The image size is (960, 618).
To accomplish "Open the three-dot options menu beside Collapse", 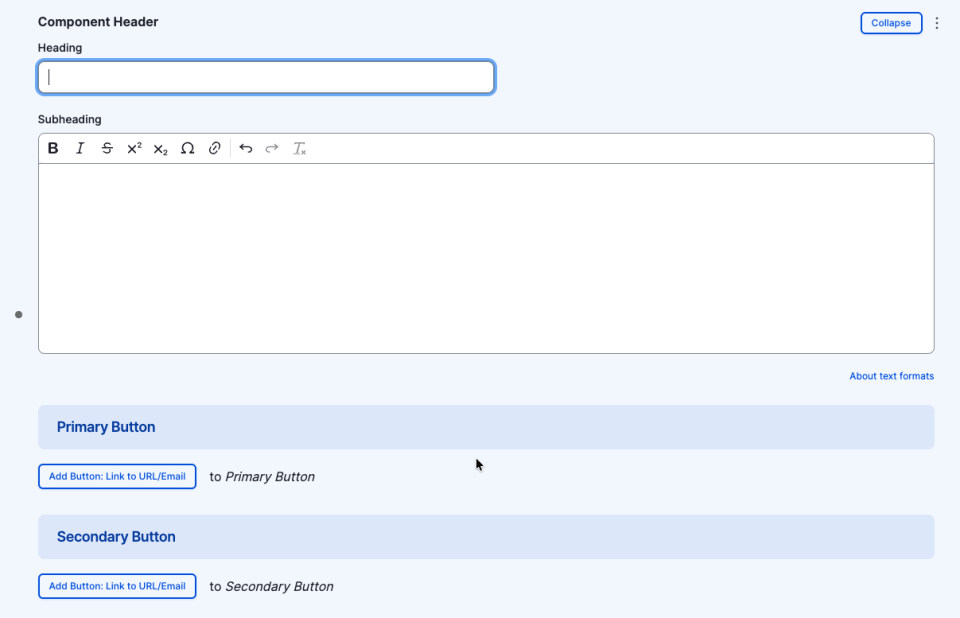I will (937, 23).
